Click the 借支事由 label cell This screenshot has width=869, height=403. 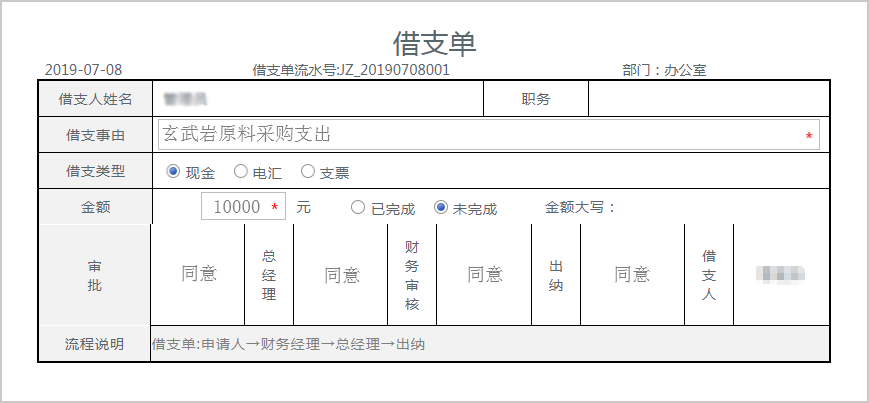[x=95, y=135]
